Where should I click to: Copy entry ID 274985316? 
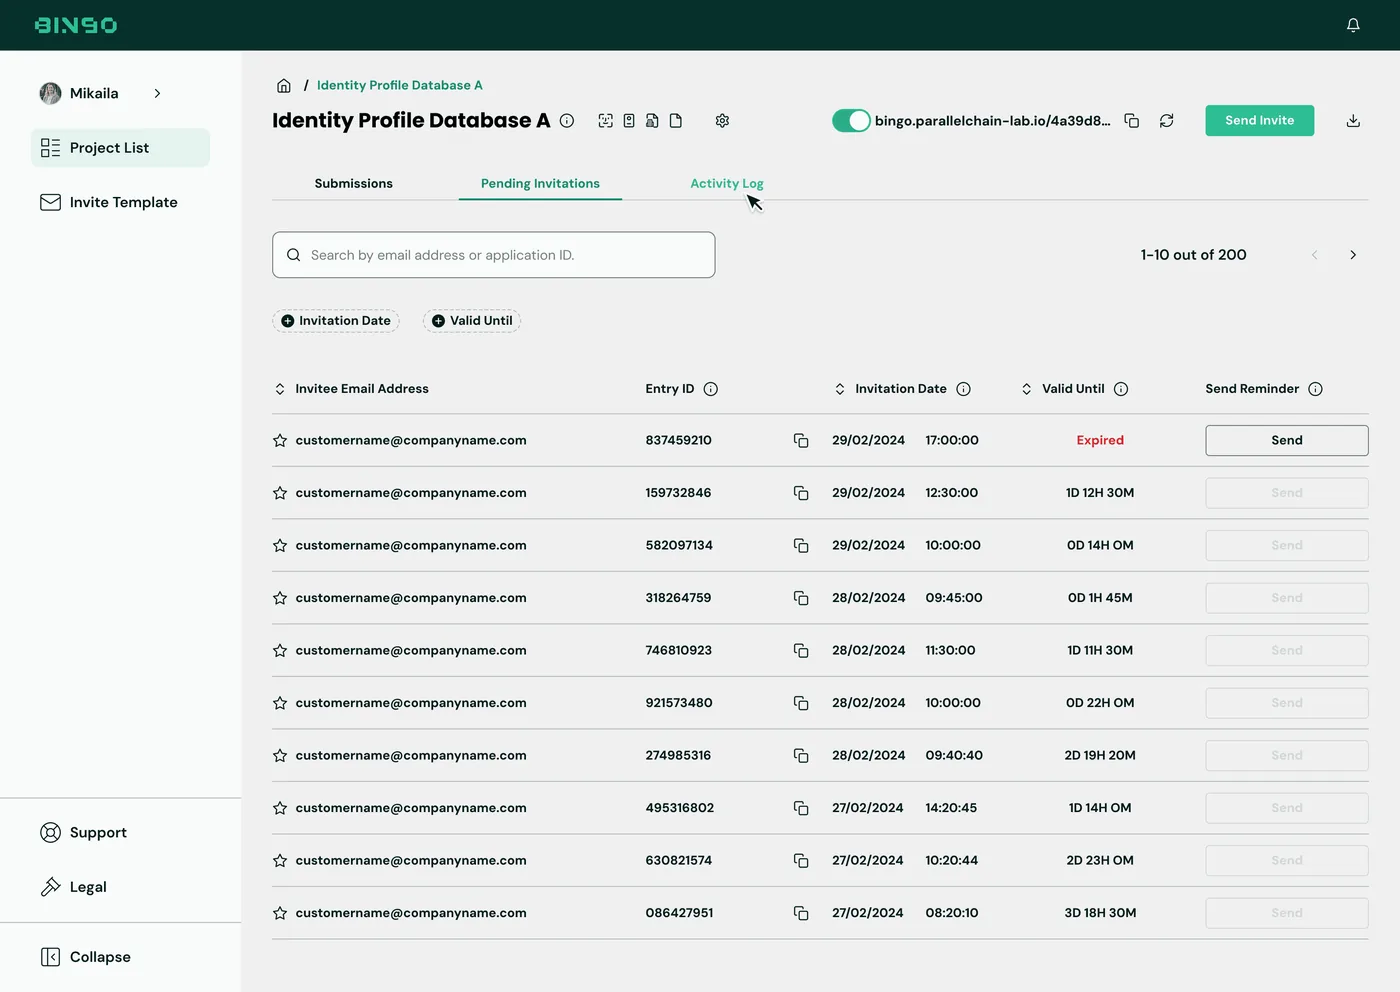pos(801,756)
